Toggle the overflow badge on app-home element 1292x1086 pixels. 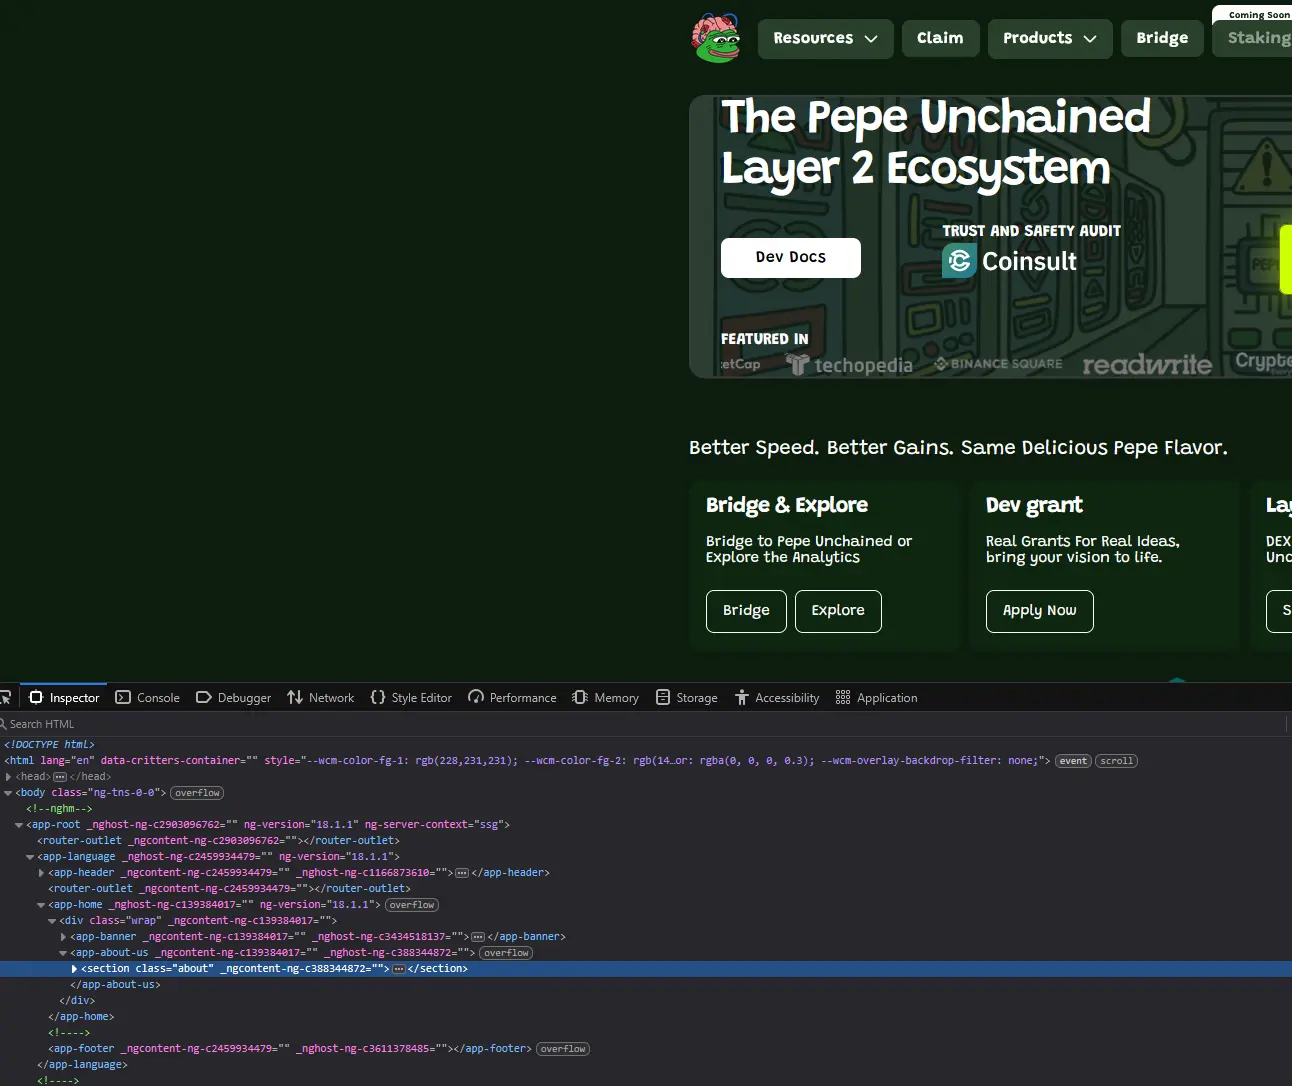(x=412, y=905)
